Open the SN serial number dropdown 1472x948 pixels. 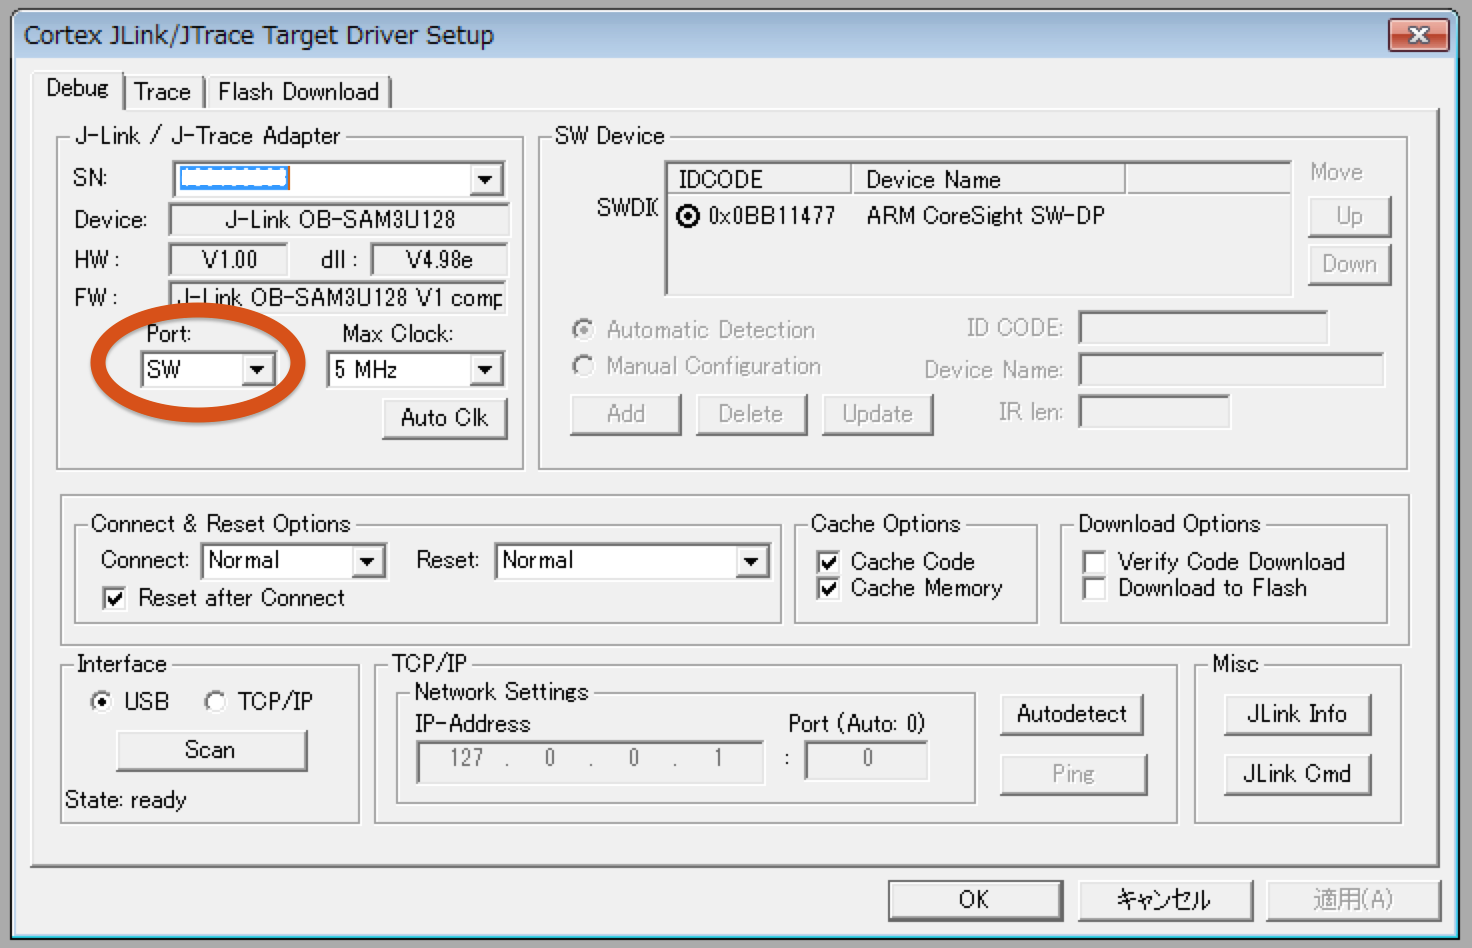(485, 180)
